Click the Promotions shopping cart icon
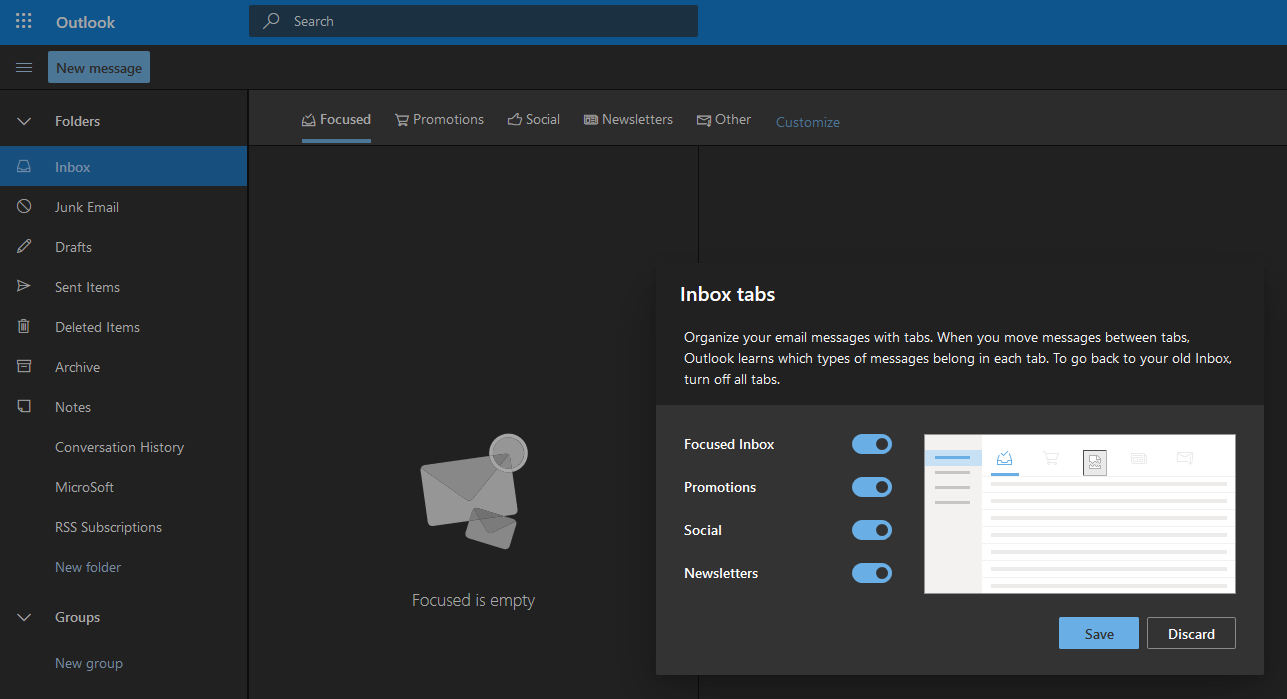The width and height of the screenshot is (1287, 699). click(x=402, y=120)
